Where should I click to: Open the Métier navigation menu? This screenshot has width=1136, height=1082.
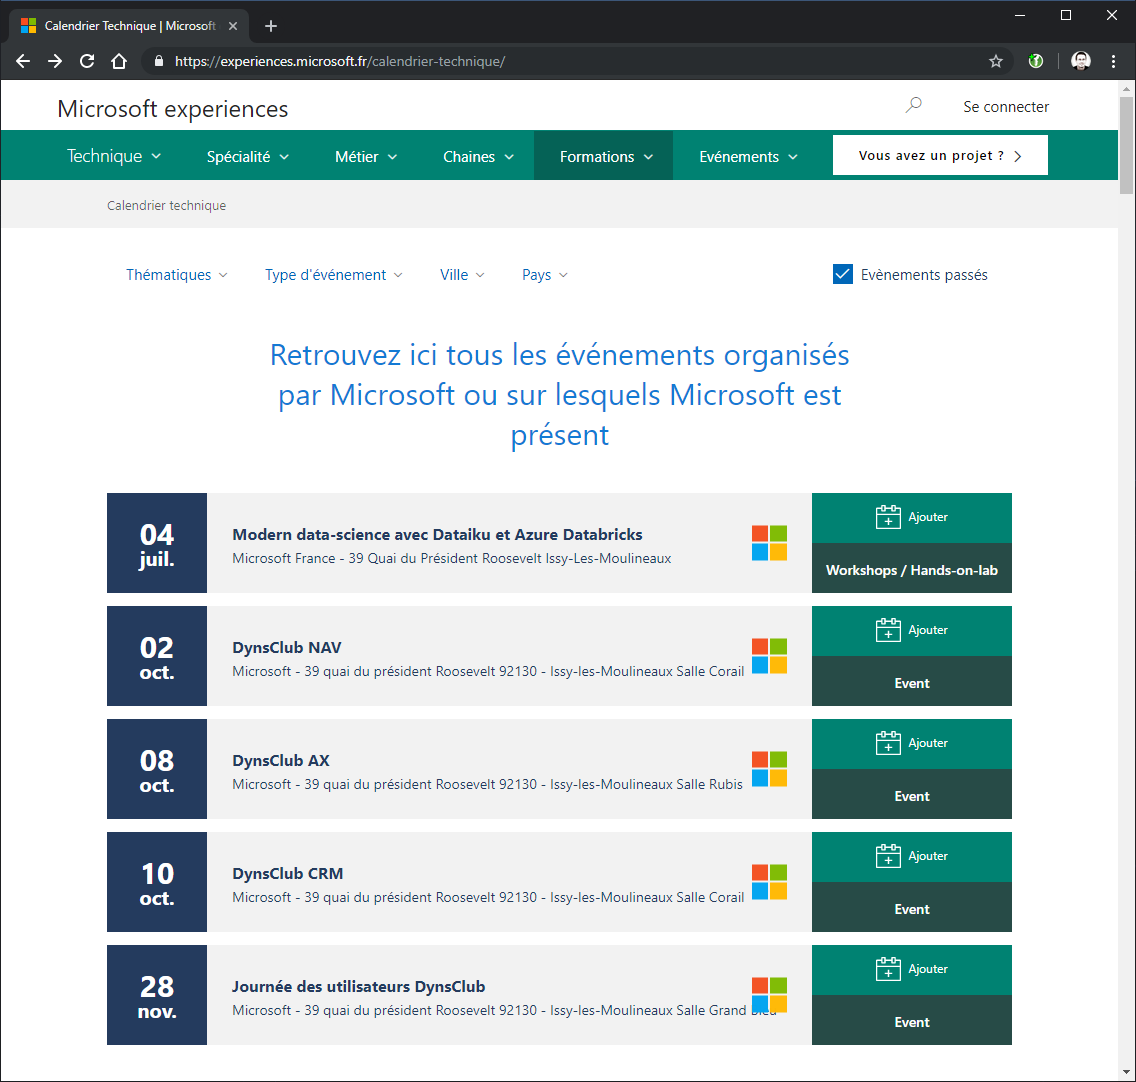tap(366, 157)
